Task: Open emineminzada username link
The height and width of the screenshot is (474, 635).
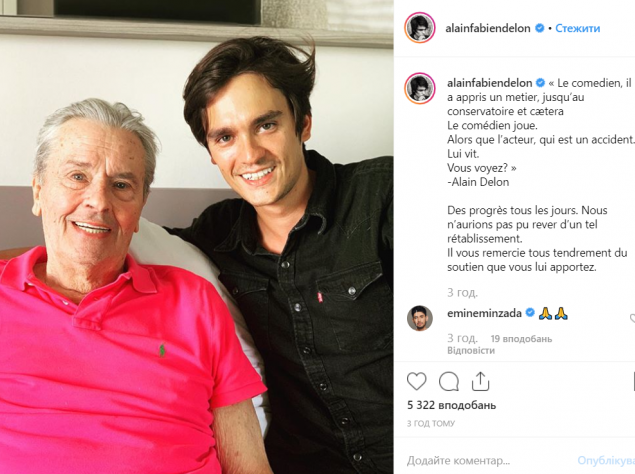Action: [484, 313]
